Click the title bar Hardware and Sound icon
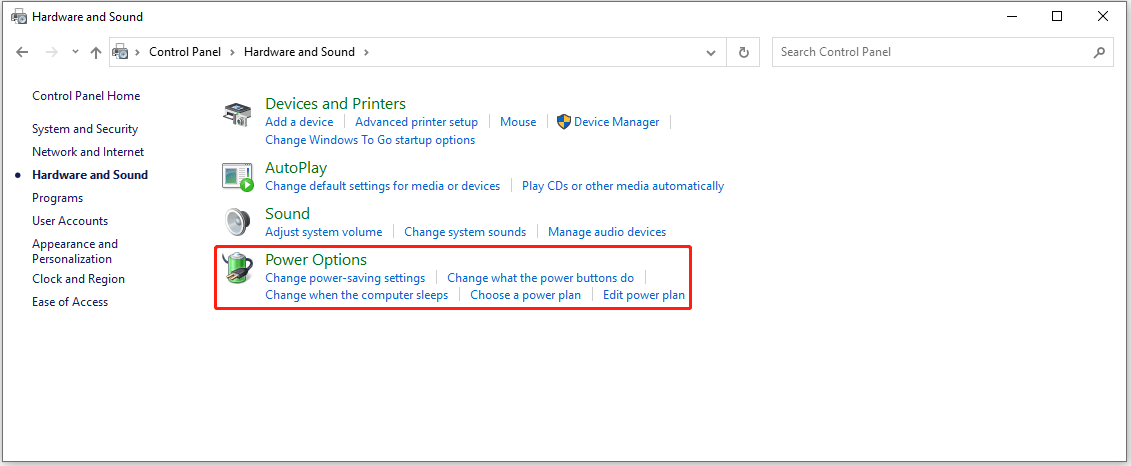This screenshot has height=466, width=1131. 19,17
